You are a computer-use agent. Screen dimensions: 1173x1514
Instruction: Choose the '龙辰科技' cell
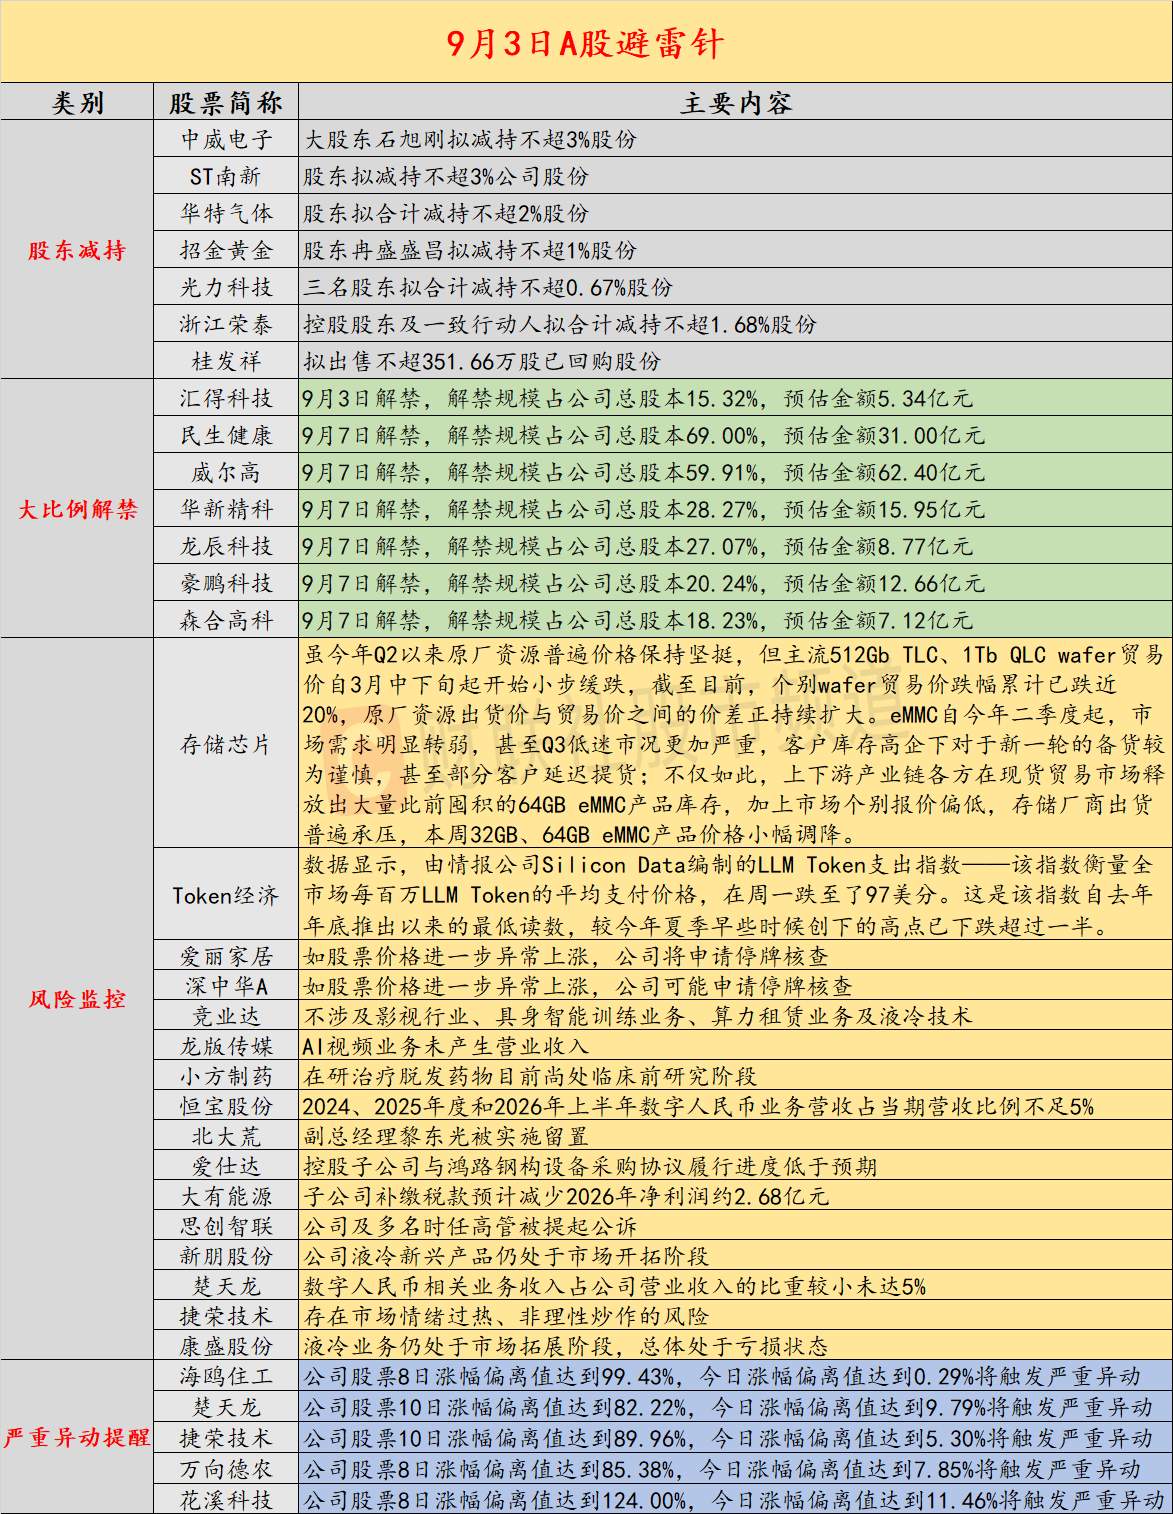[x=226, y=547]
